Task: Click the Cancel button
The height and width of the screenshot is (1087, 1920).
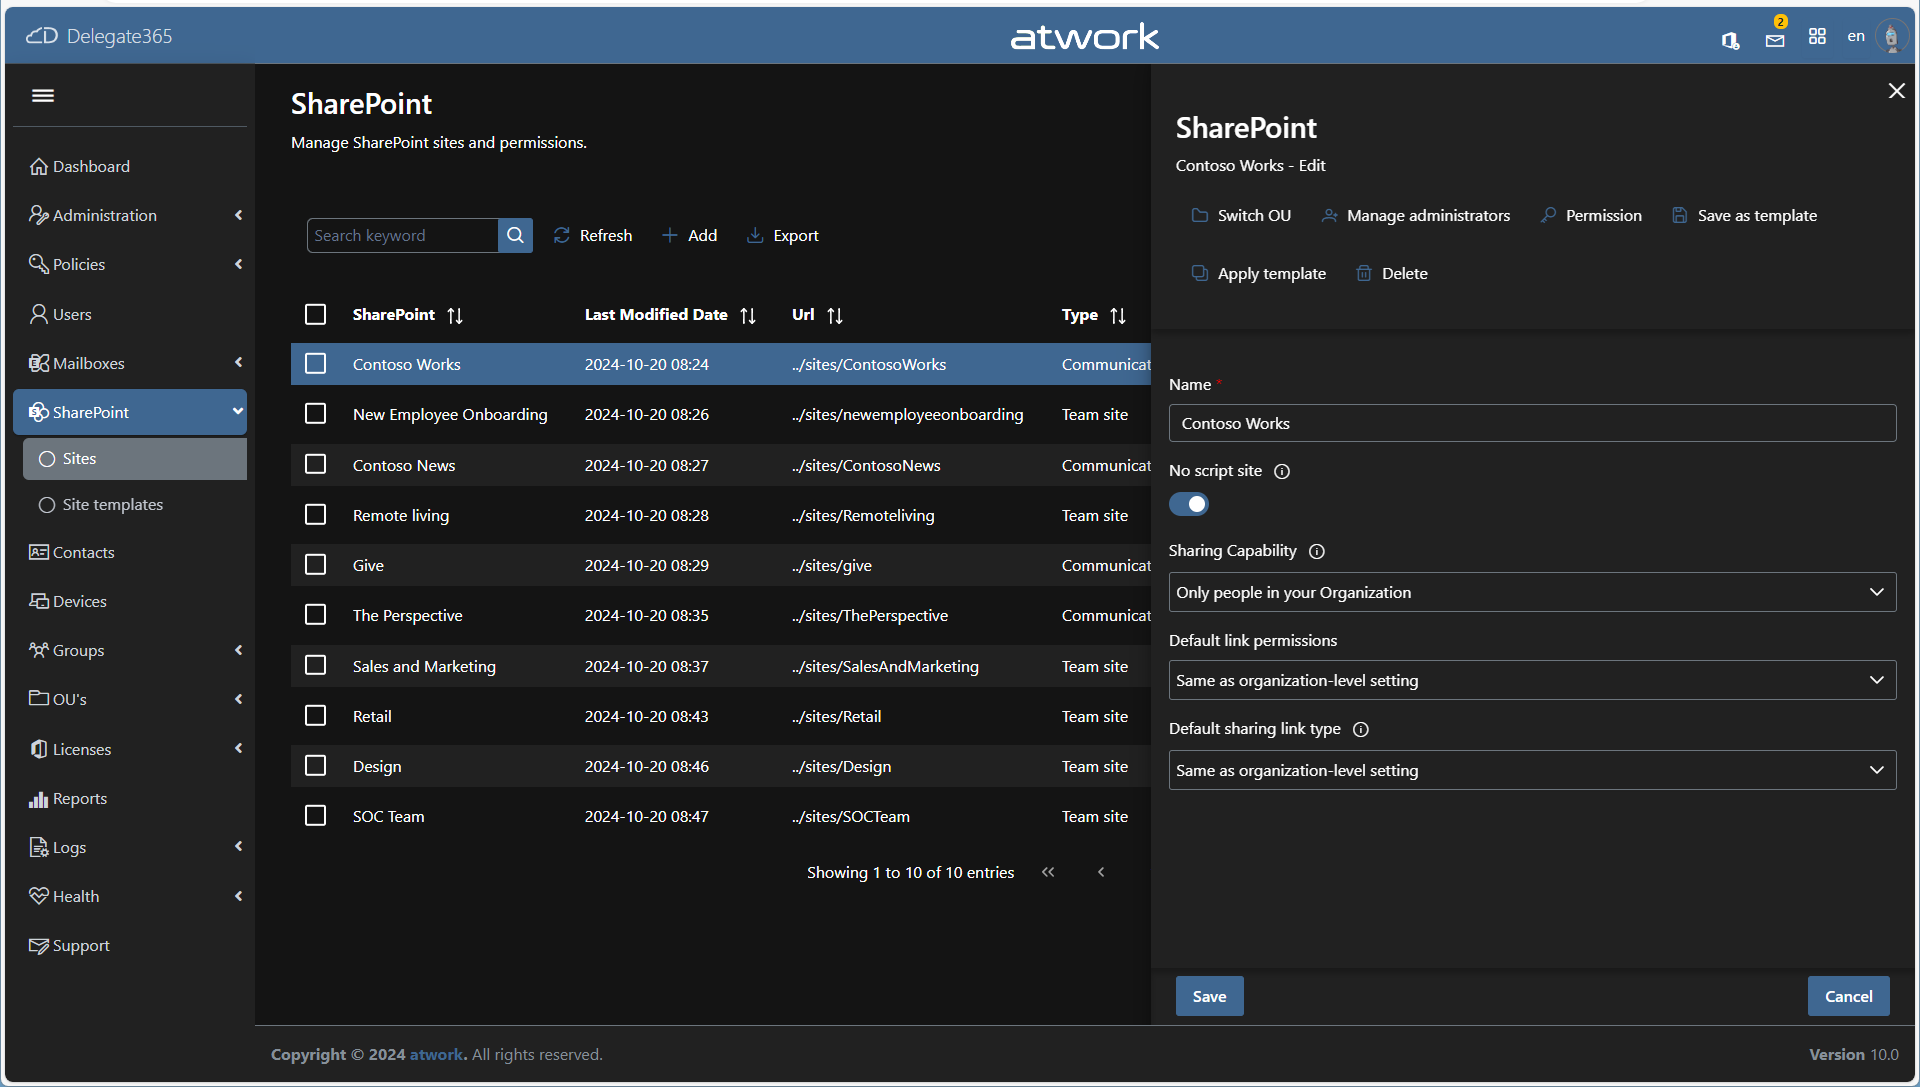Action: pos(1848,996)
